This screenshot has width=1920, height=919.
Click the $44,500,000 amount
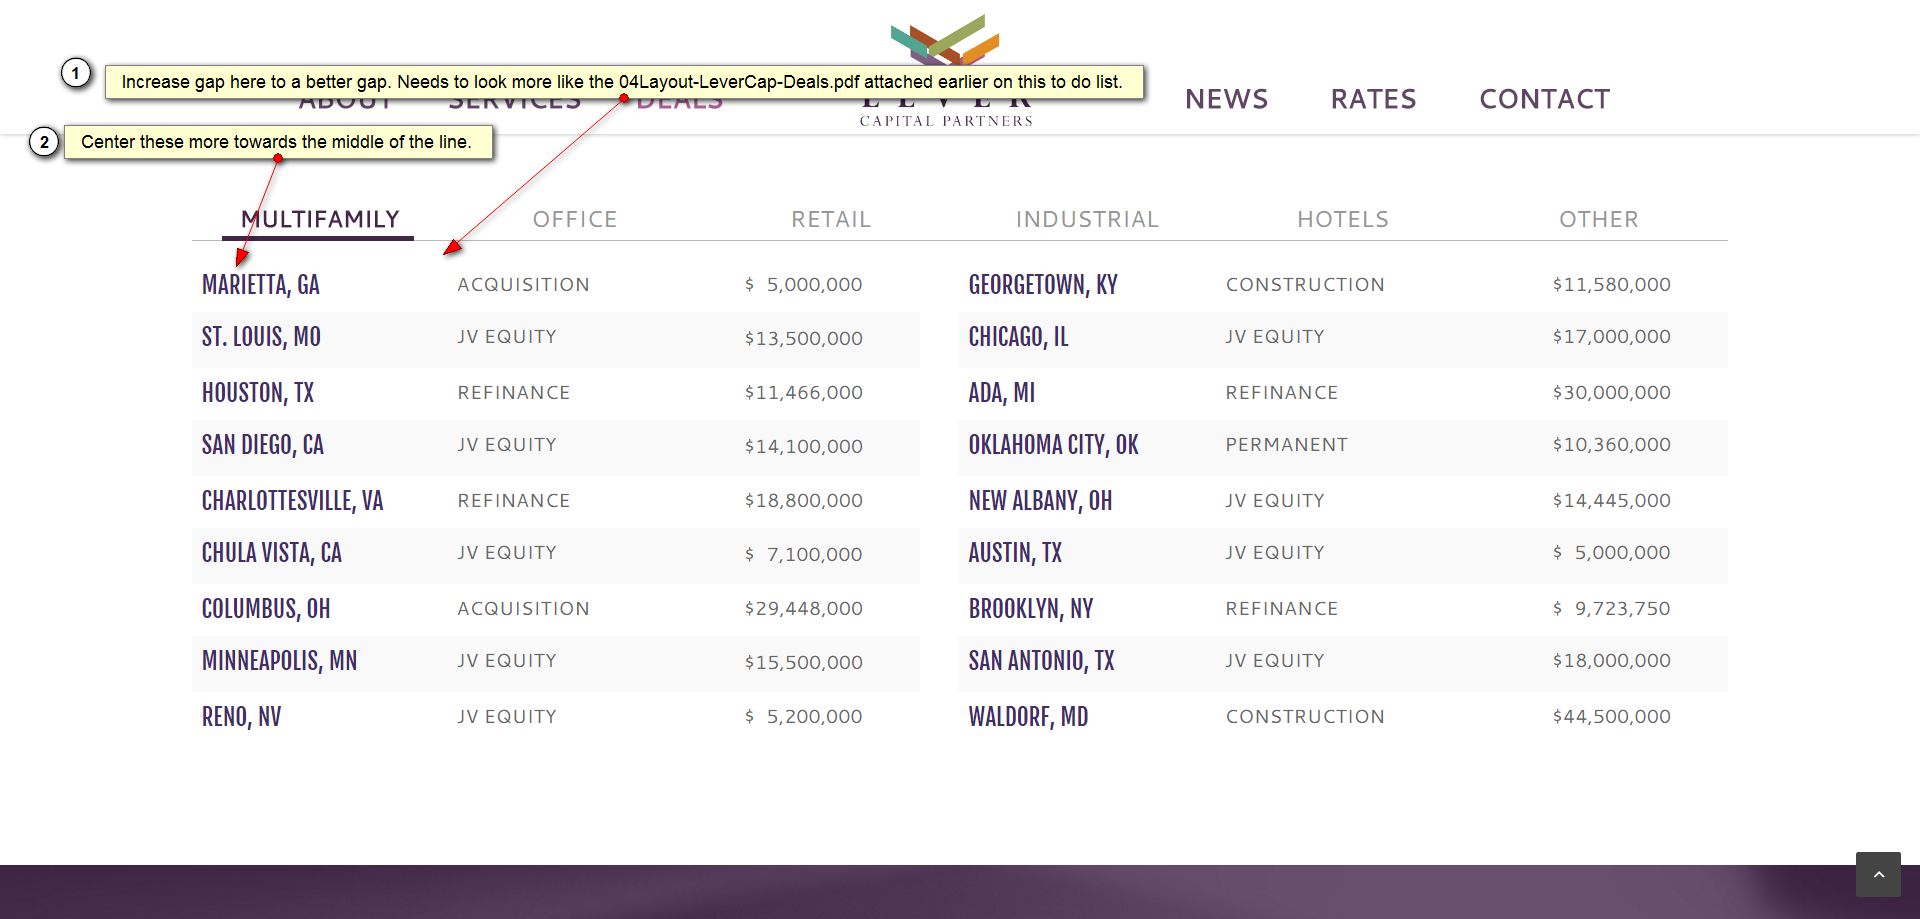tap(1612, 717)
